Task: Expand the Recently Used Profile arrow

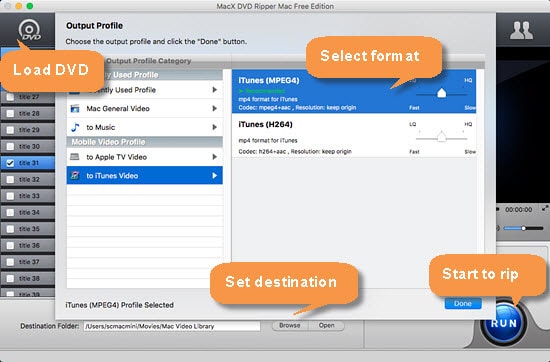Action: [214, 90]
